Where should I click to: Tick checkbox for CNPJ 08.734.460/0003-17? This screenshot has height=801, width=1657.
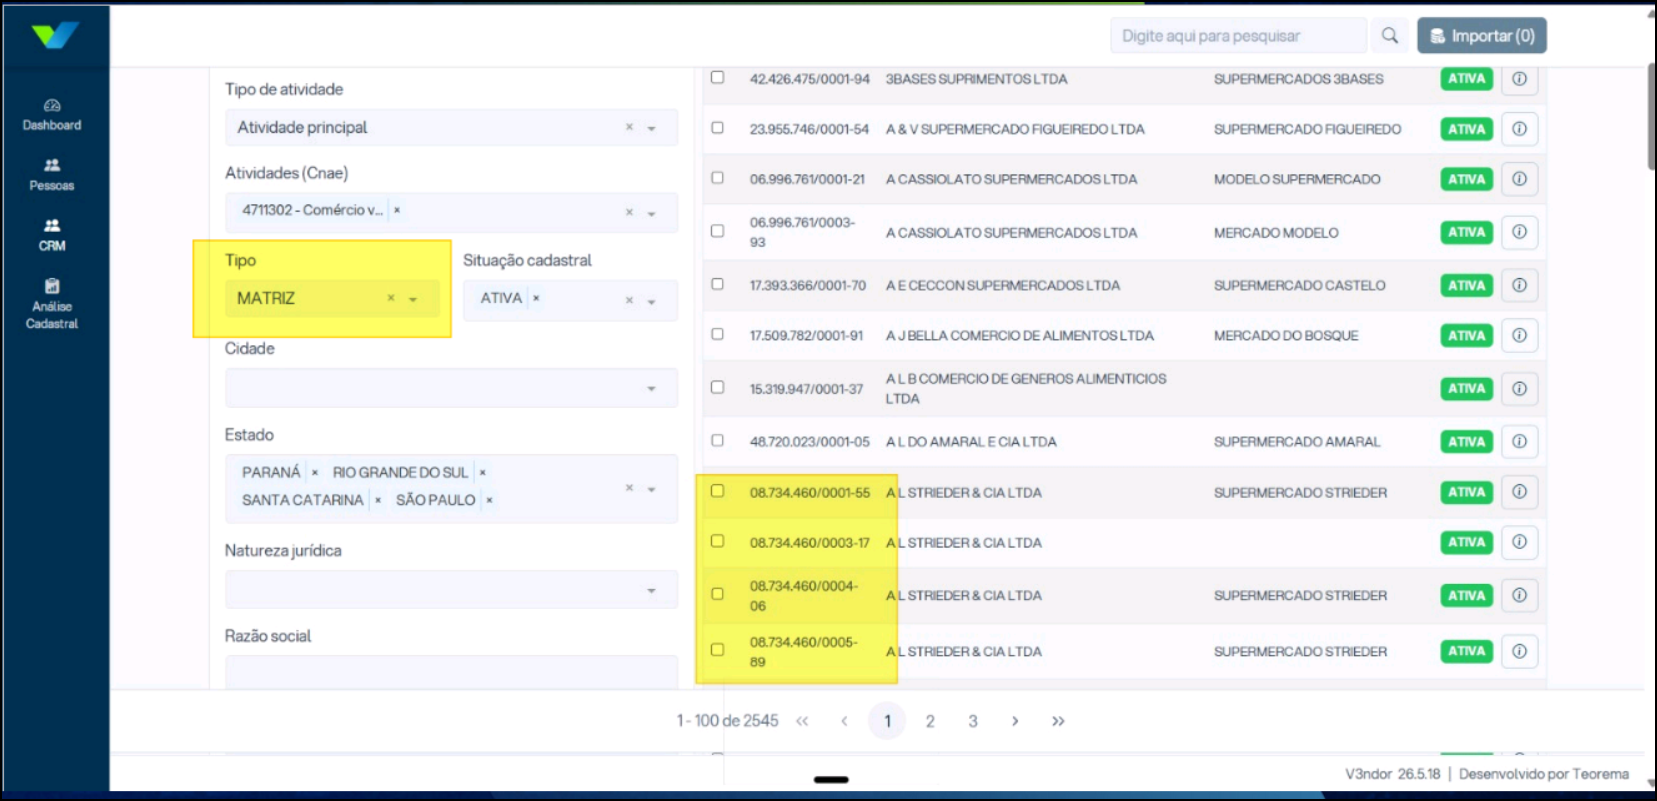tap(717, 541)
